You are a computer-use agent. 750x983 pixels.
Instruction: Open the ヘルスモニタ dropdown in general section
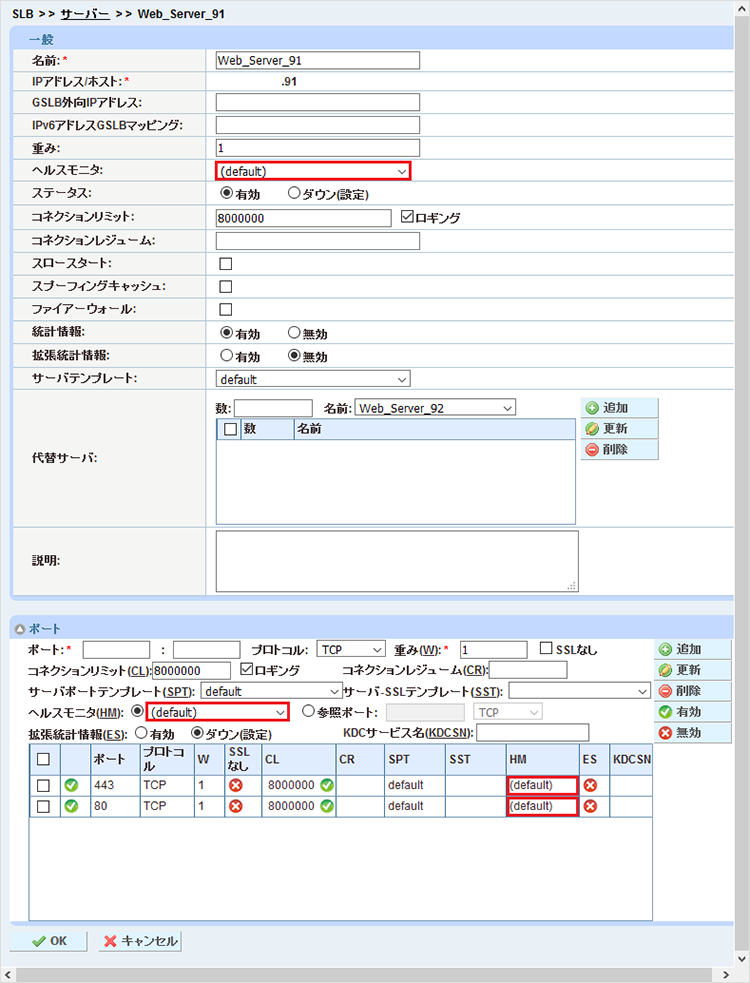312,171
